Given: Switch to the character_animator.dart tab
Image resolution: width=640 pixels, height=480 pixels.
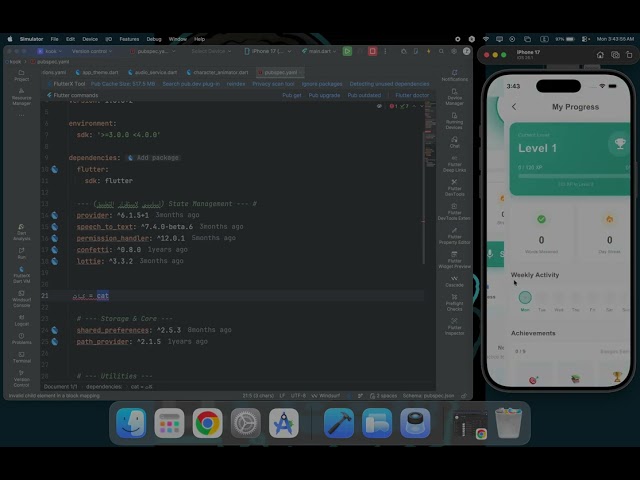Looking at the screenshot, I should coord(217,72).
